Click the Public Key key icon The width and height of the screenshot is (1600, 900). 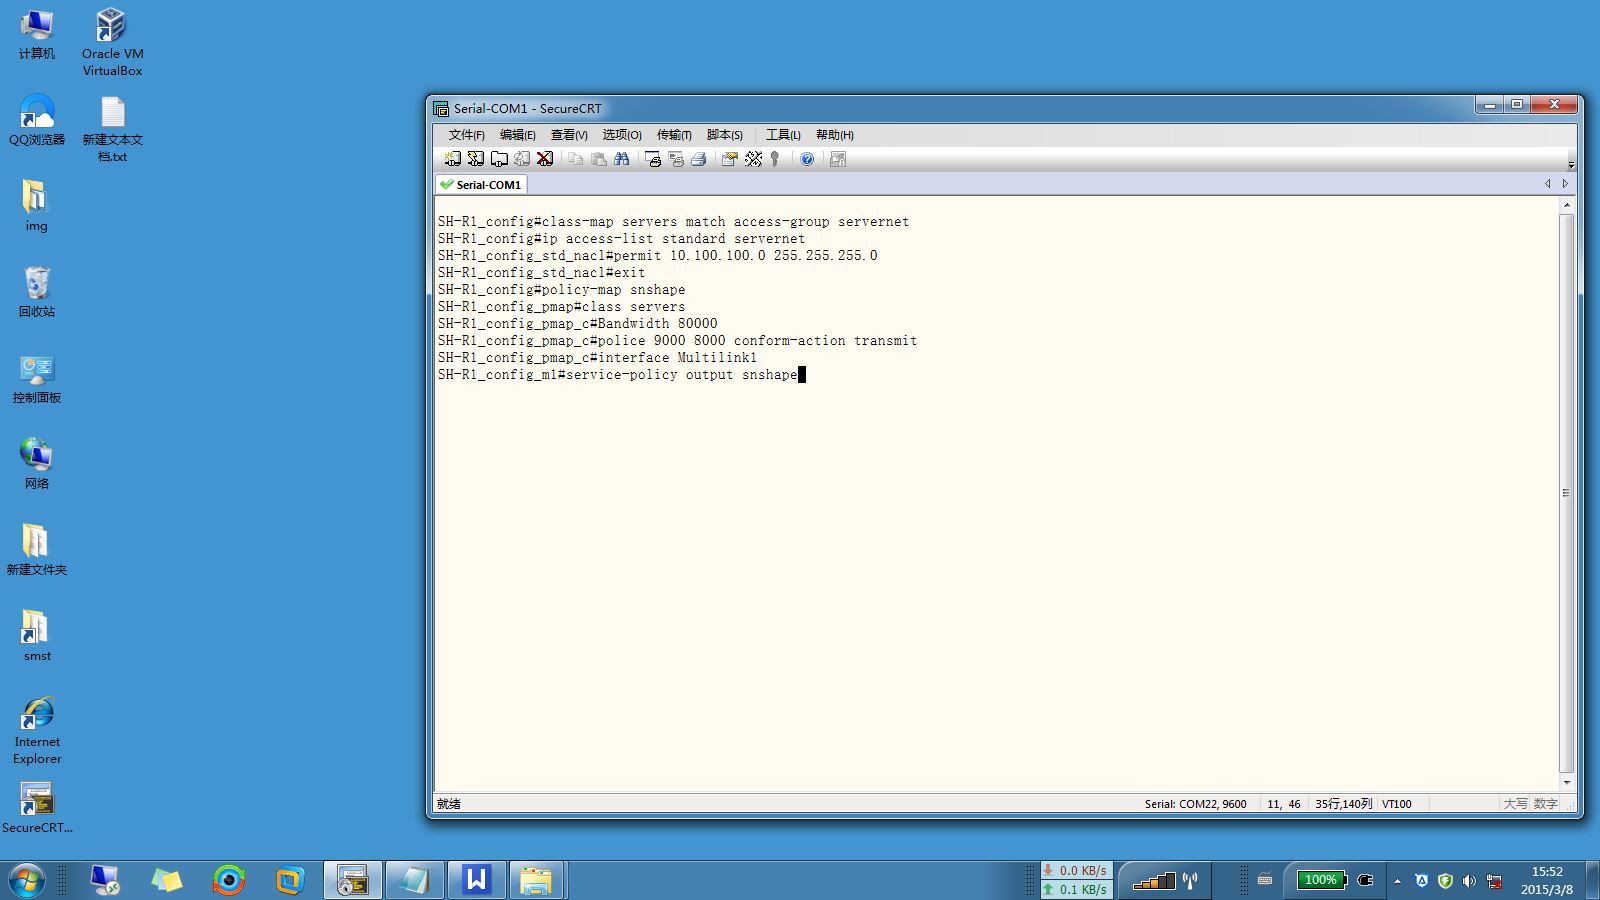point(775,159)
